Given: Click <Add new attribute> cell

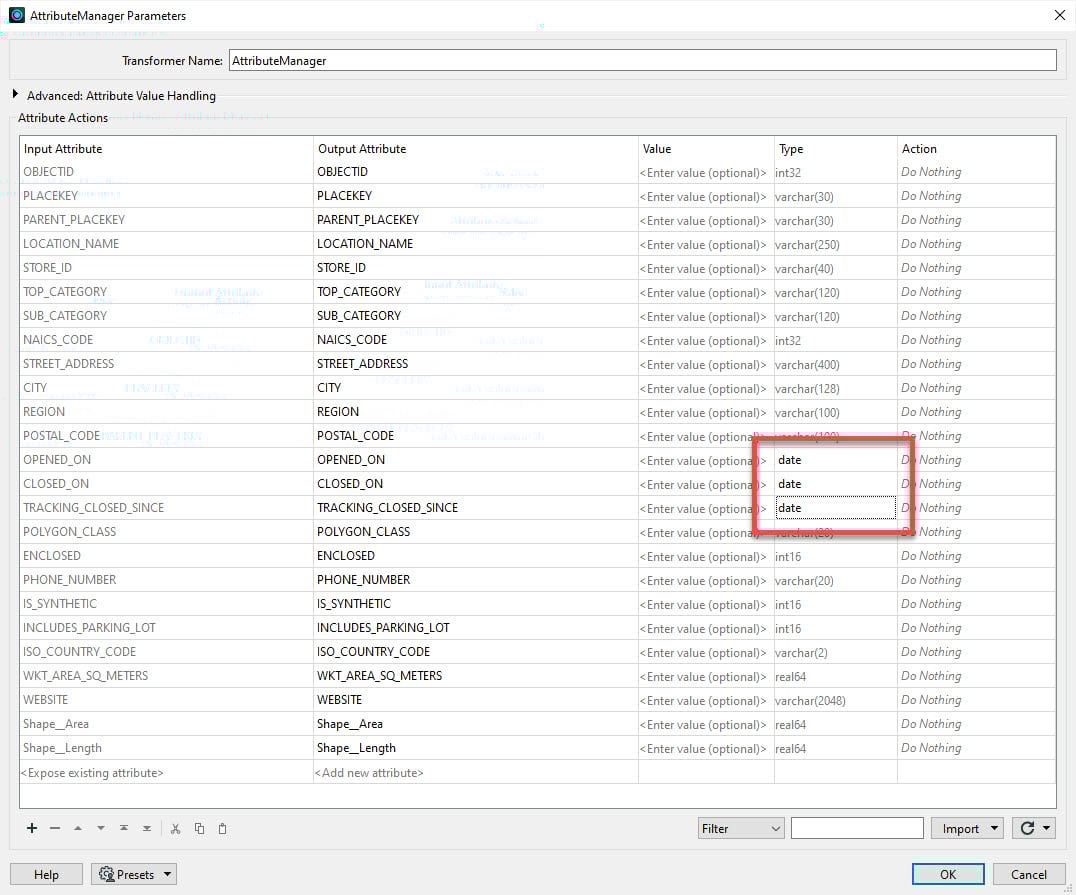Looking at the screenshot, I should tap(476, 773).
